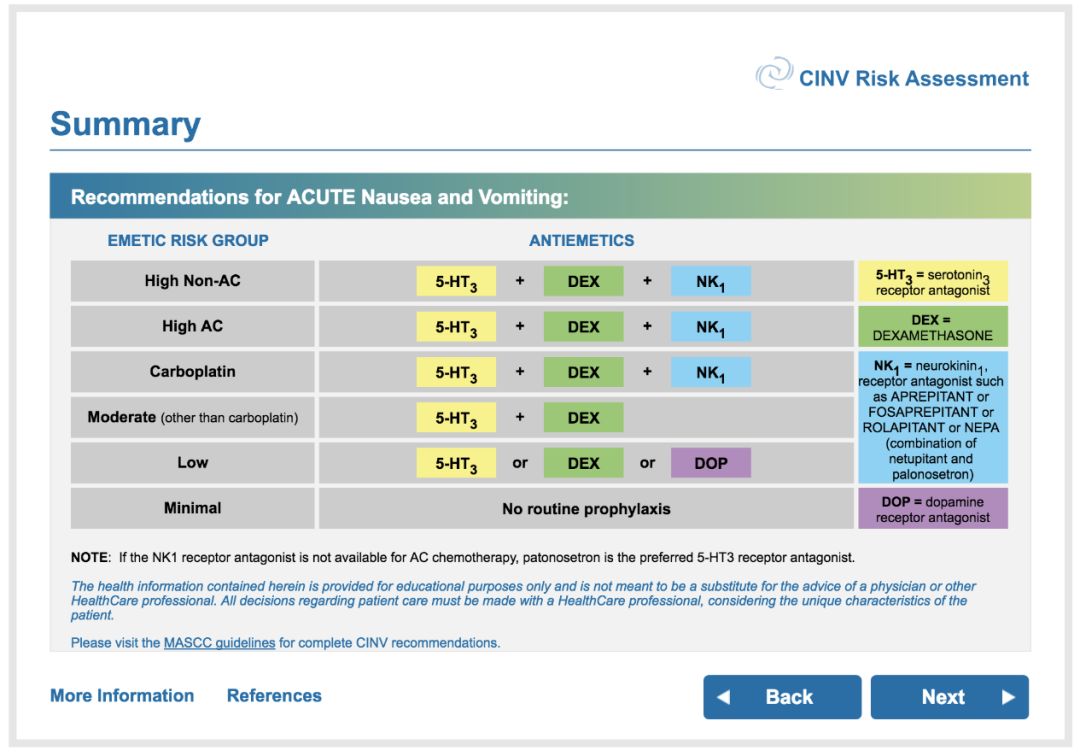1080x756 pixels.
Task: Click the blue NK1 legend definition box
Action: point(932,417)
